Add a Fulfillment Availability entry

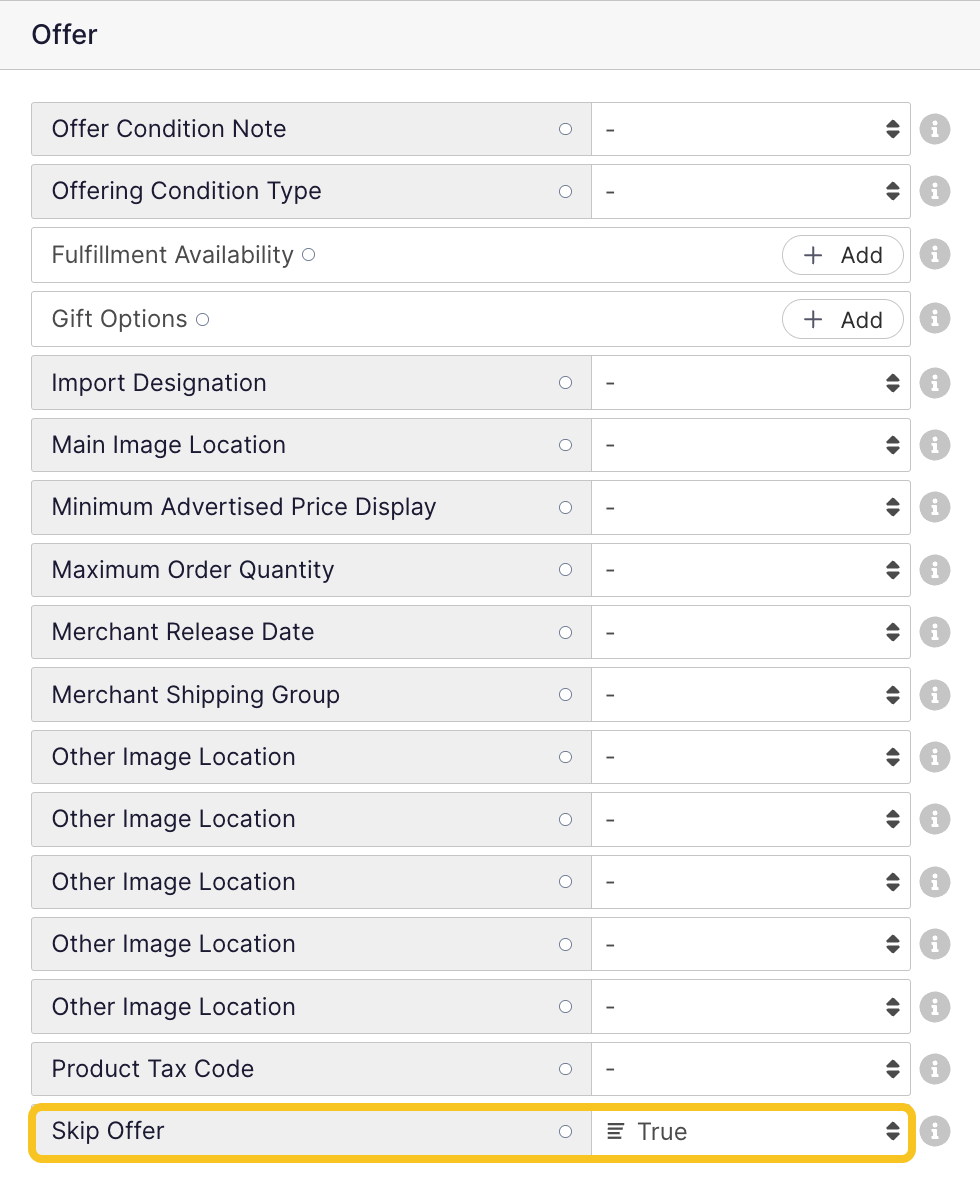[x=843, y=255]
